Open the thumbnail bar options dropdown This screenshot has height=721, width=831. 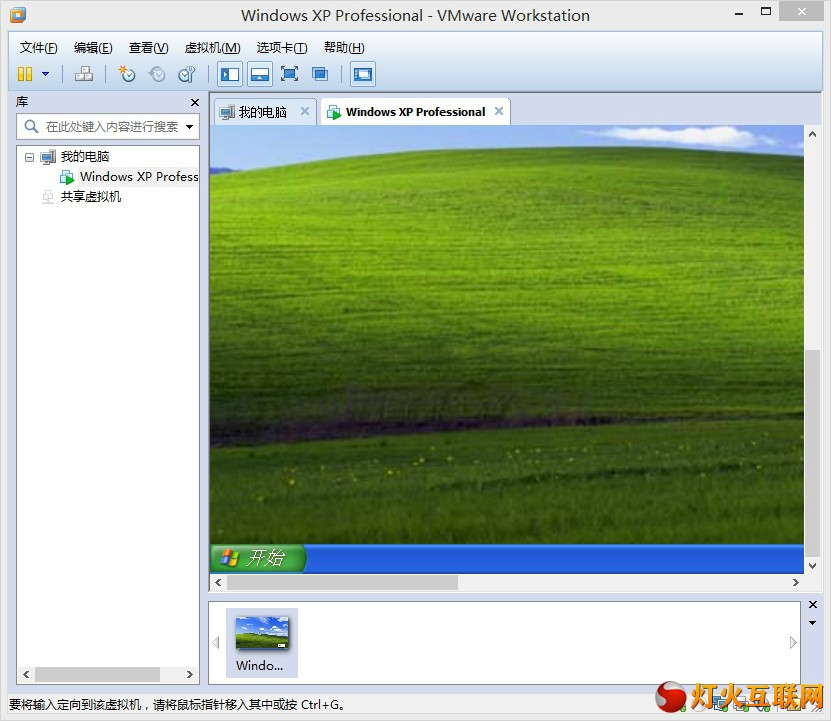coord(812,623)
